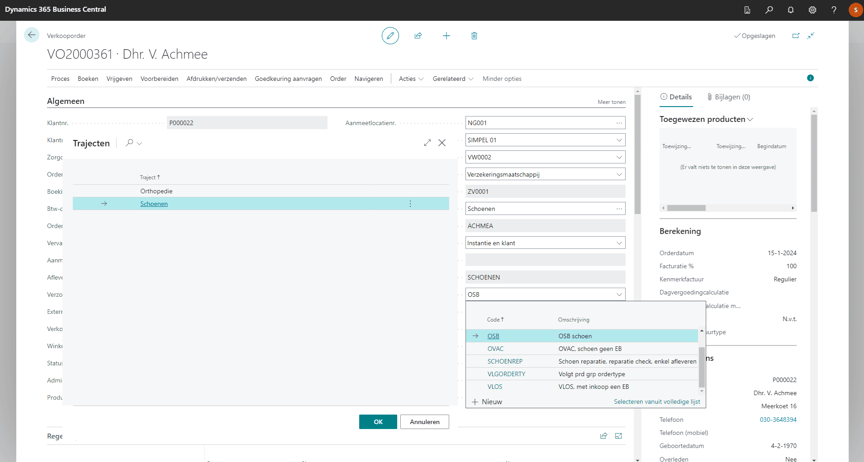This screenshot has height=462, width=864.
Task: Select the OVAC code row
Action: [582, 348]
